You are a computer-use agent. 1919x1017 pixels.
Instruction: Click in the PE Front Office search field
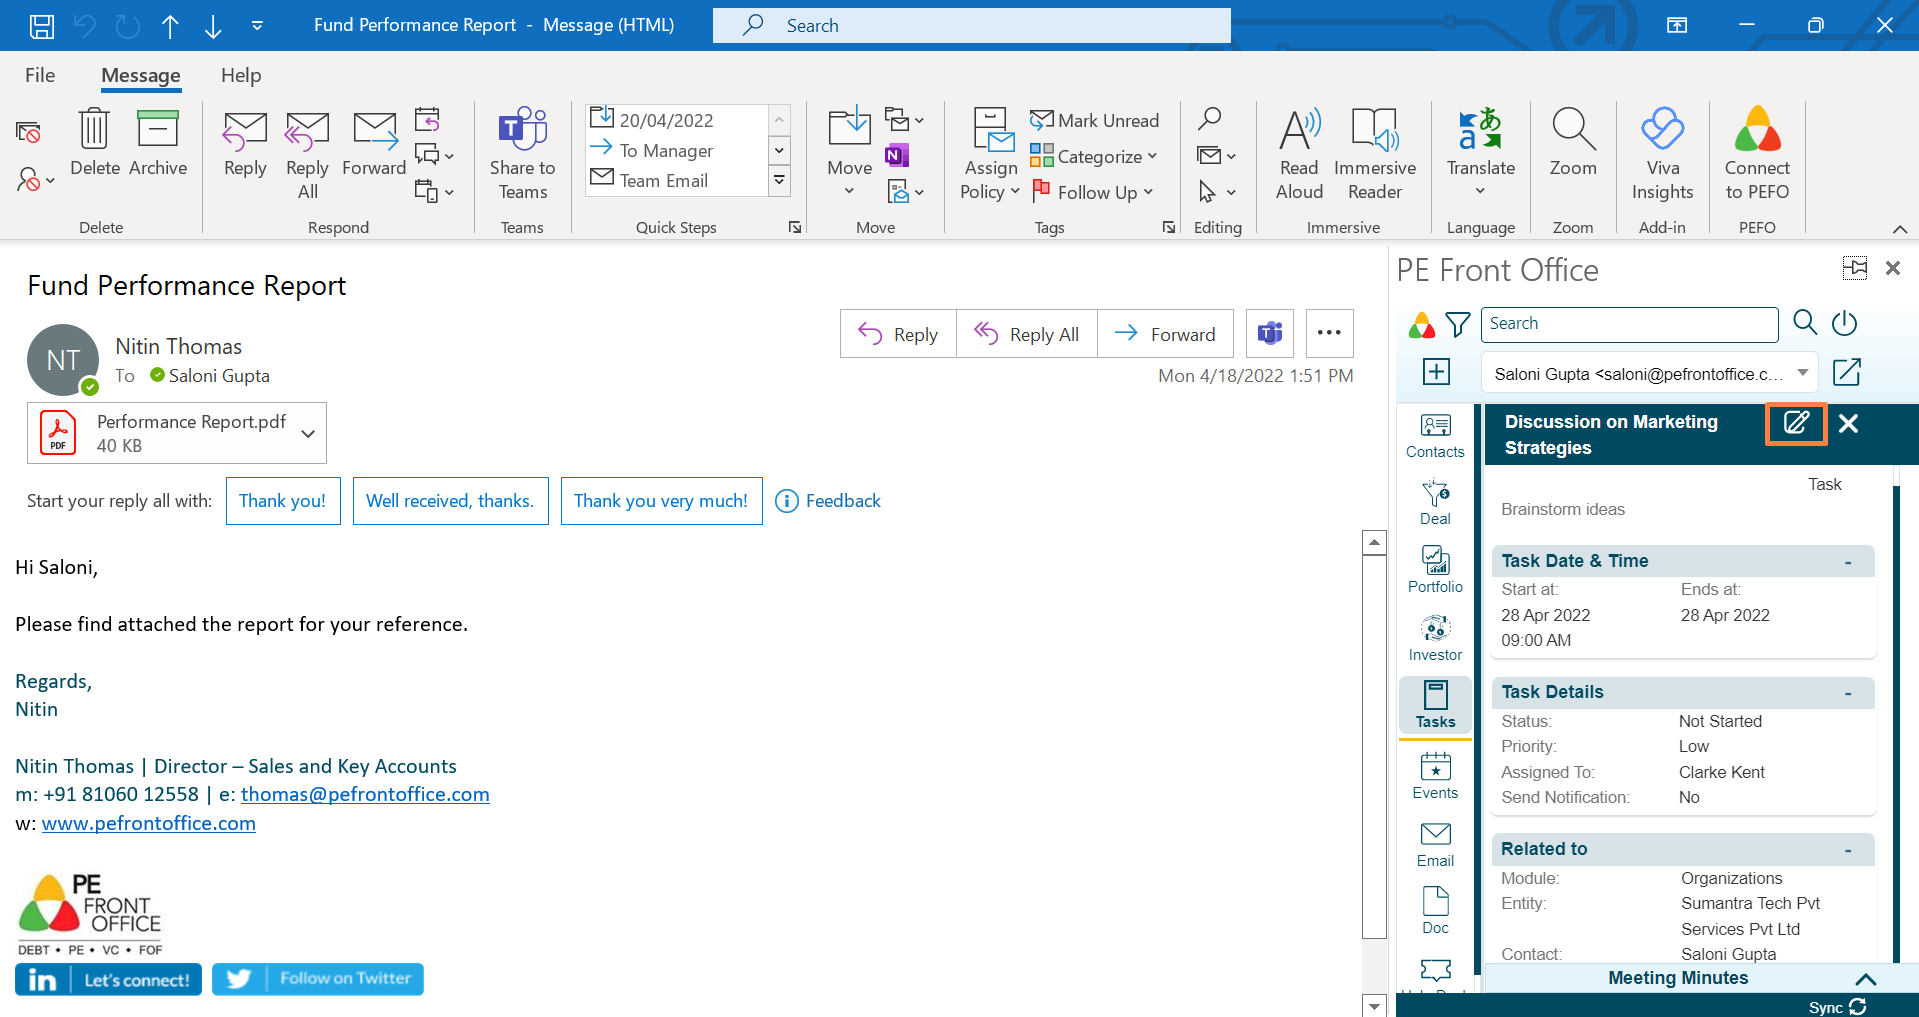point(1629,324)
